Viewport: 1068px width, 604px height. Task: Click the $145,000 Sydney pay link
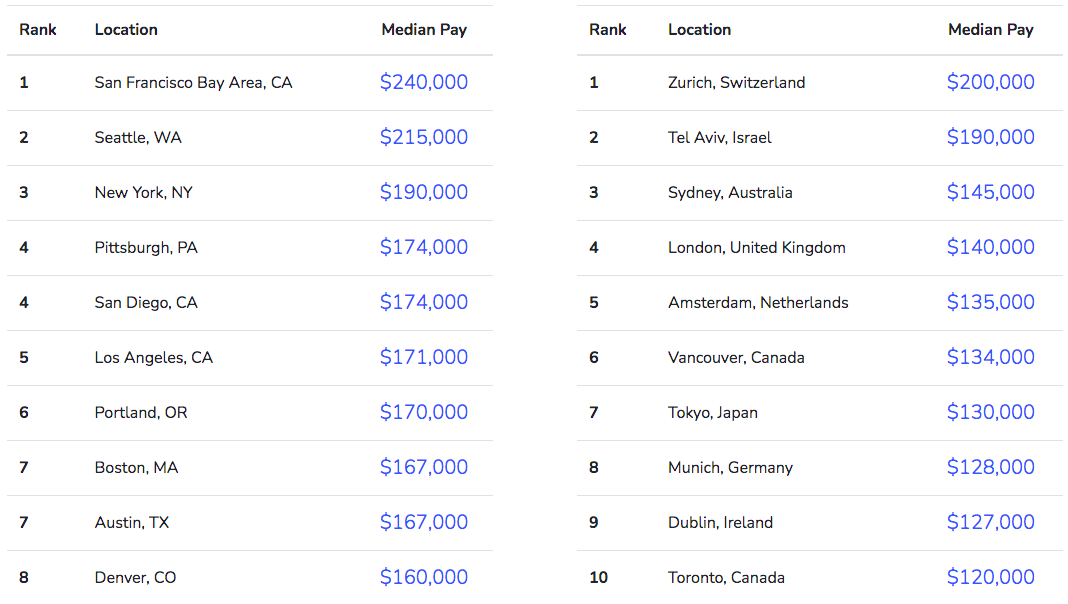point(990,193)
